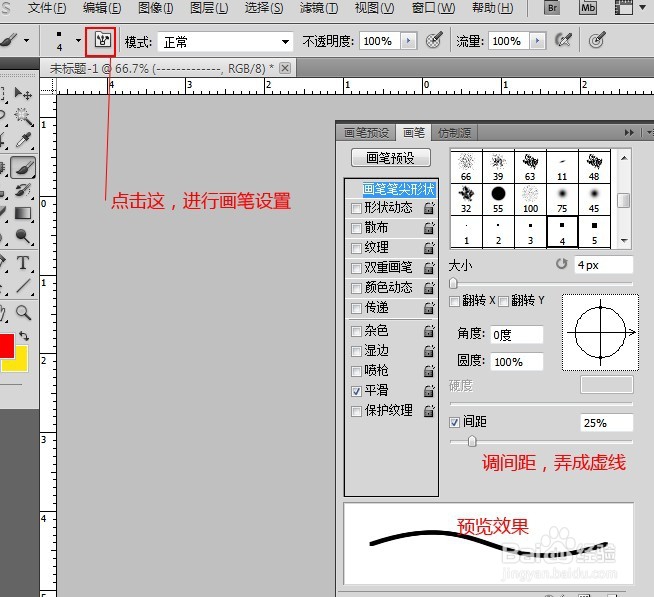
Task: Enable 颜色动态 checkbox
Action: (356, 288)
